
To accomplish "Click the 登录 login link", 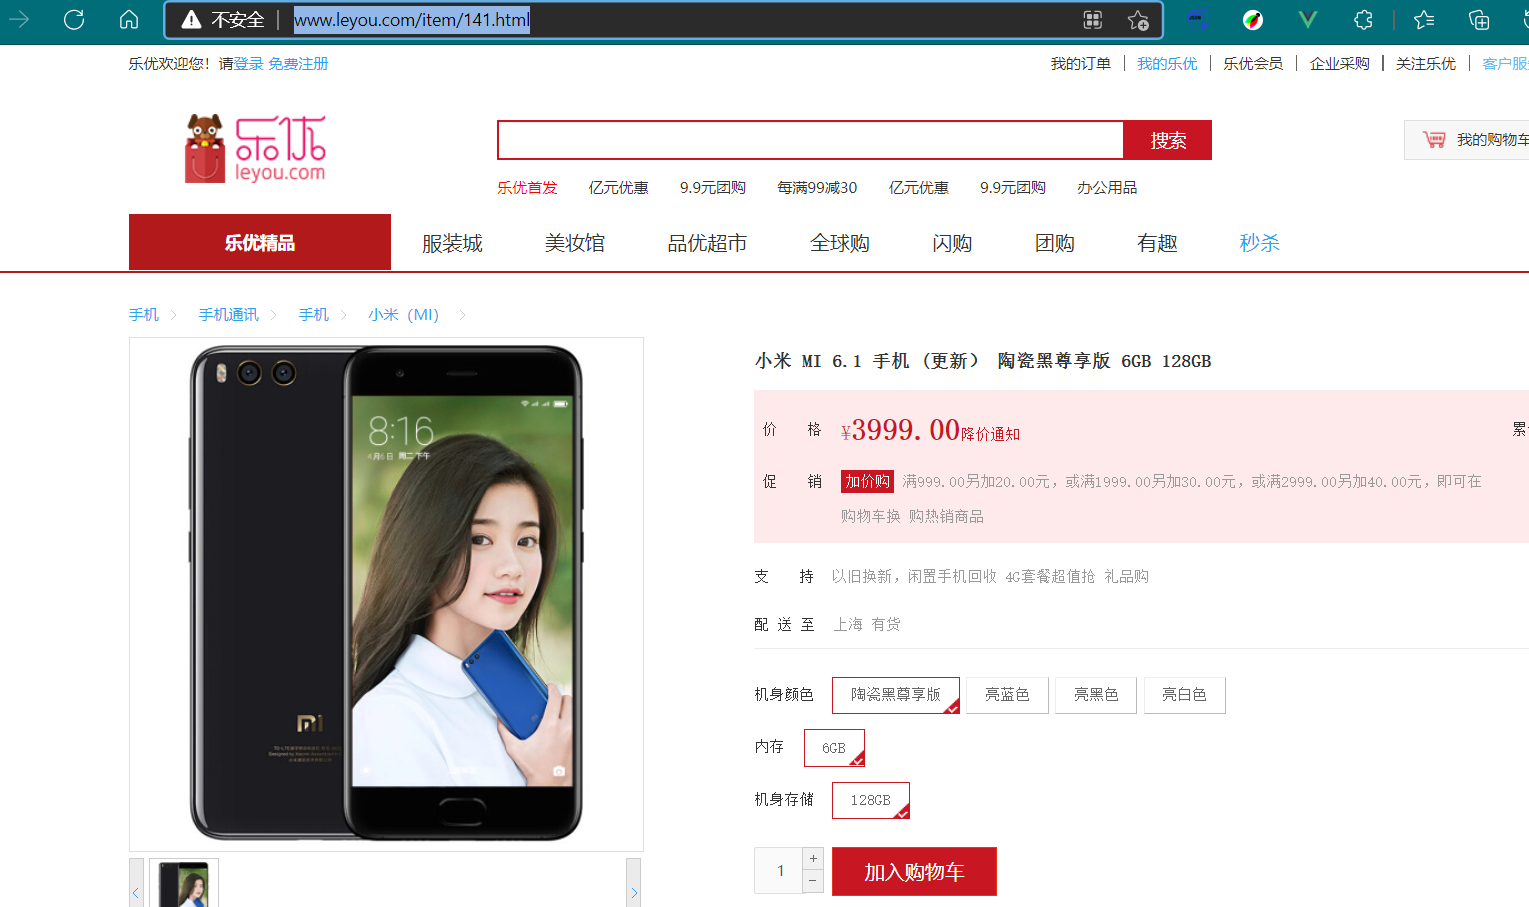I will pyautogui.click(x=249, y=64).
